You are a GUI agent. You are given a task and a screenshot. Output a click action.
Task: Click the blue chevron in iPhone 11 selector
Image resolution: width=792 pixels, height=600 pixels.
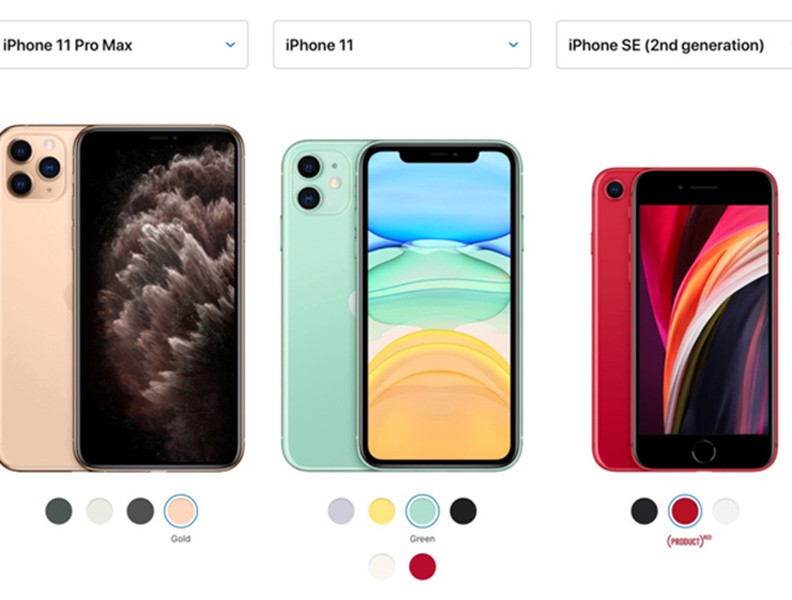[513, 45]
